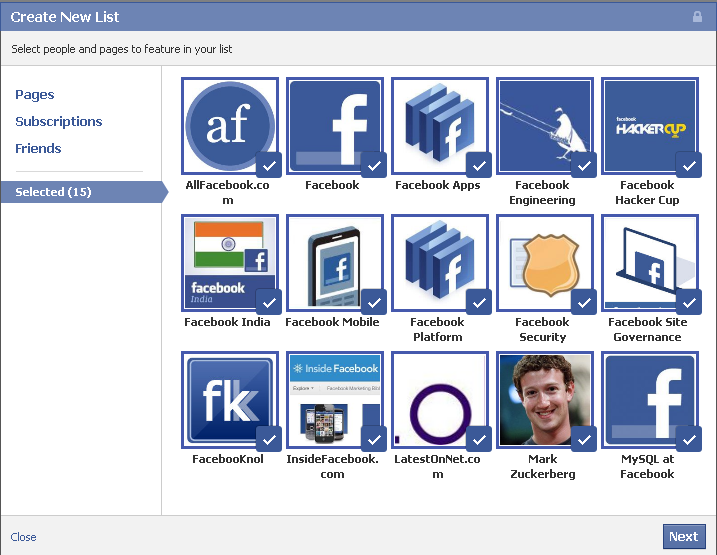Click the Close link
This screenshot has width=717, height=555.
click(x=23, y=537)
